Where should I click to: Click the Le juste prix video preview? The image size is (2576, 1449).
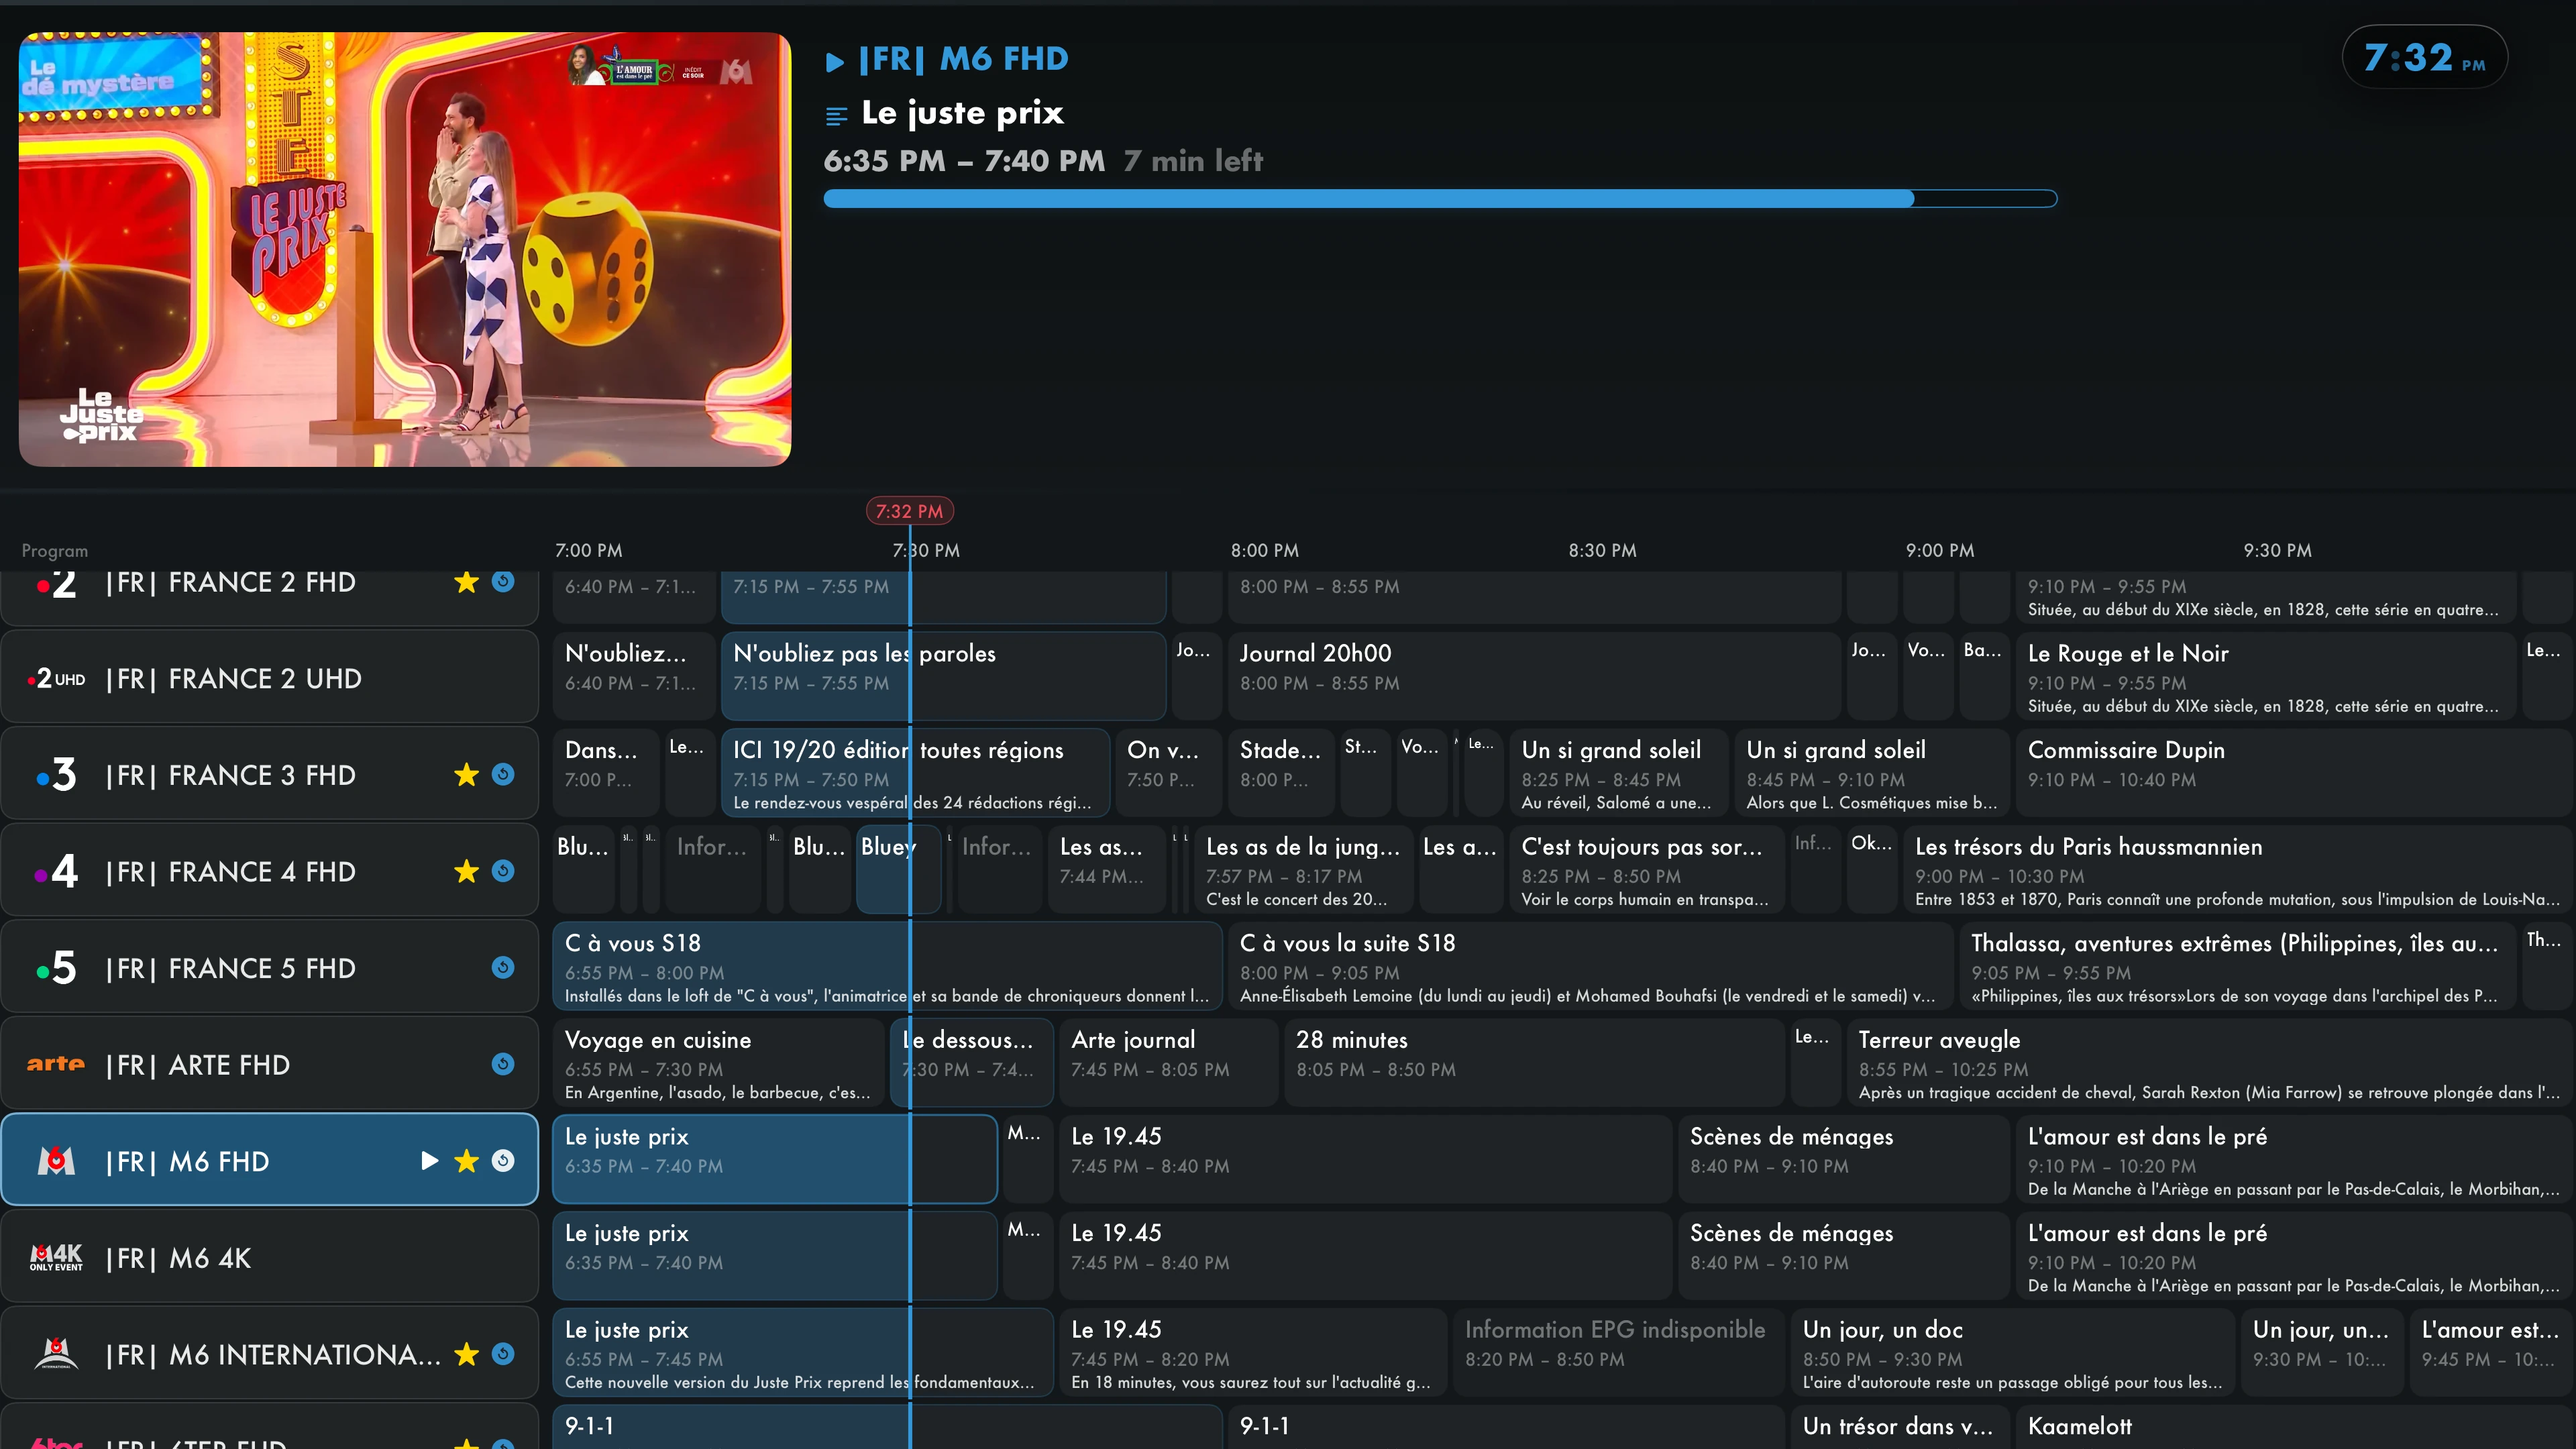pos(405,249)
